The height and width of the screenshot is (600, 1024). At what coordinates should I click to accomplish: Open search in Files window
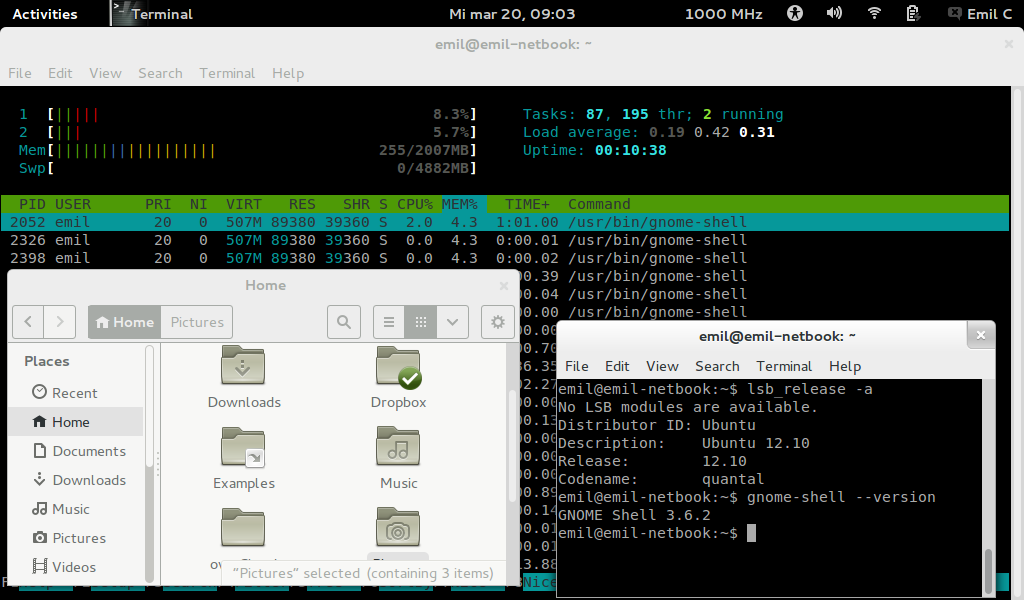[344, 322]
